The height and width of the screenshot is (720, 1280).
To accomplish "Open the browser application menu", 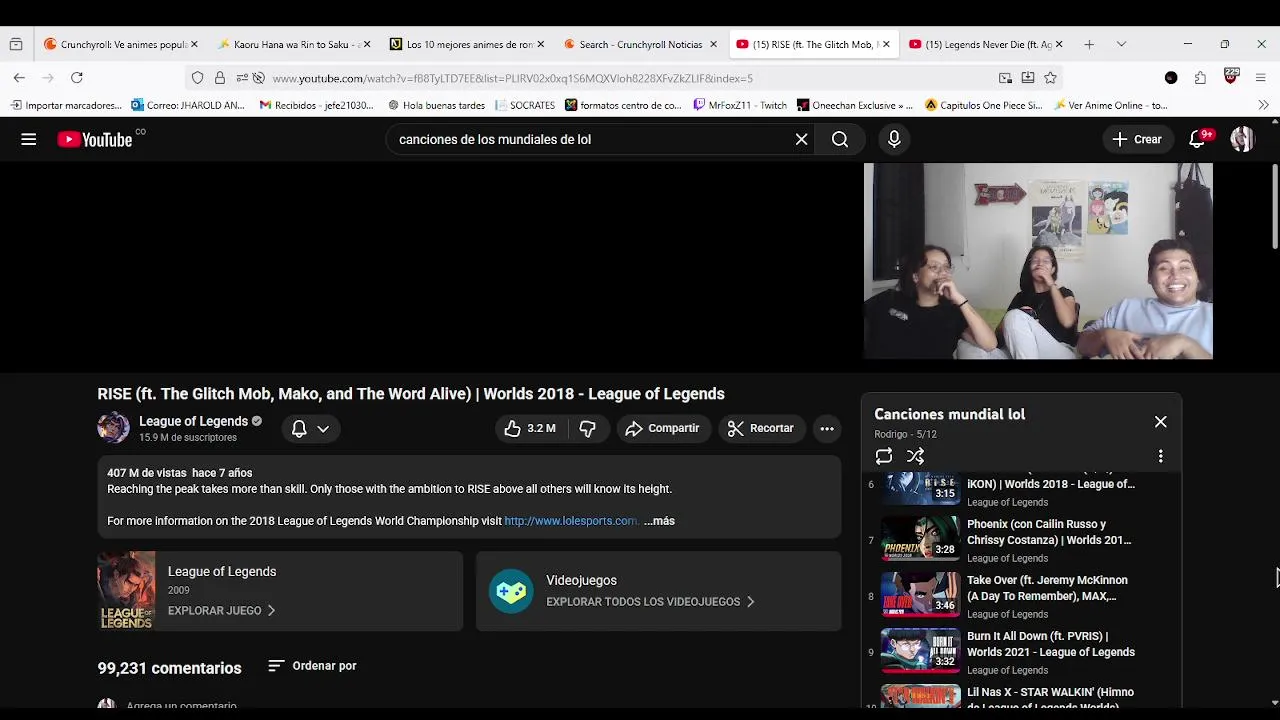I will click(x=1260, y=77).
